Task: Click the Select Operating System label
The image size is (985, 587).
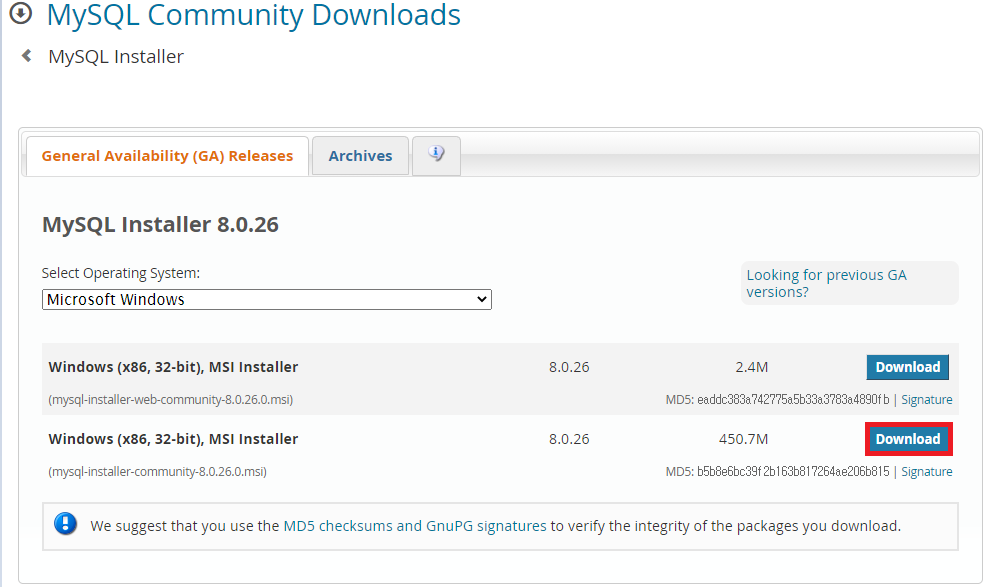Action: tap(121, 273)
